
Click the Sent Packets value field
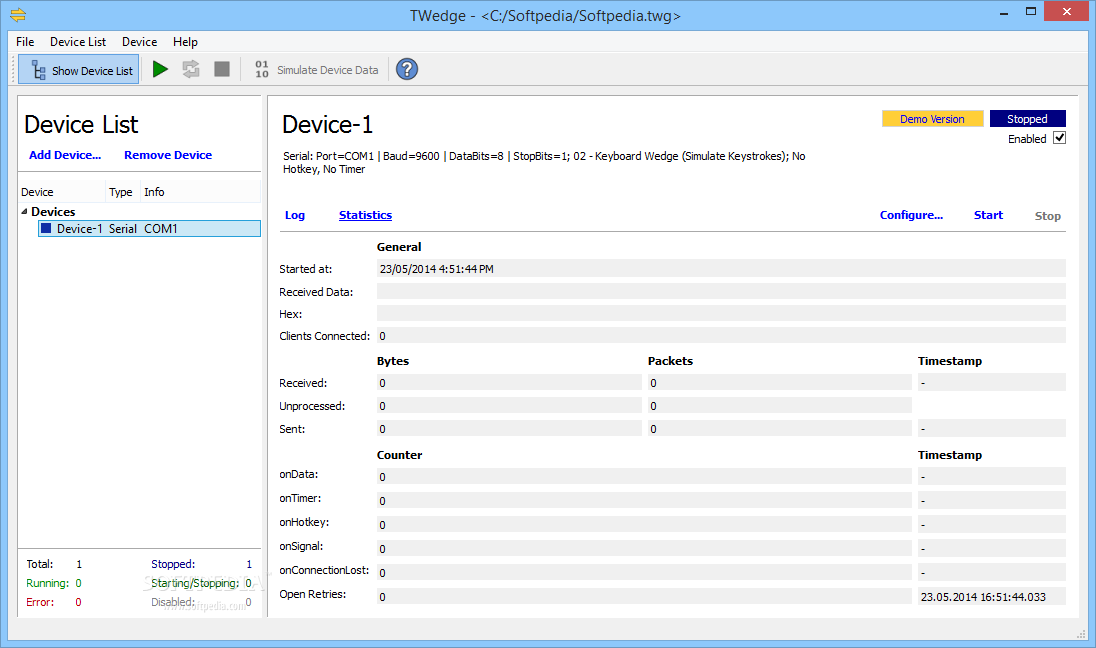[x=779, y=429]
